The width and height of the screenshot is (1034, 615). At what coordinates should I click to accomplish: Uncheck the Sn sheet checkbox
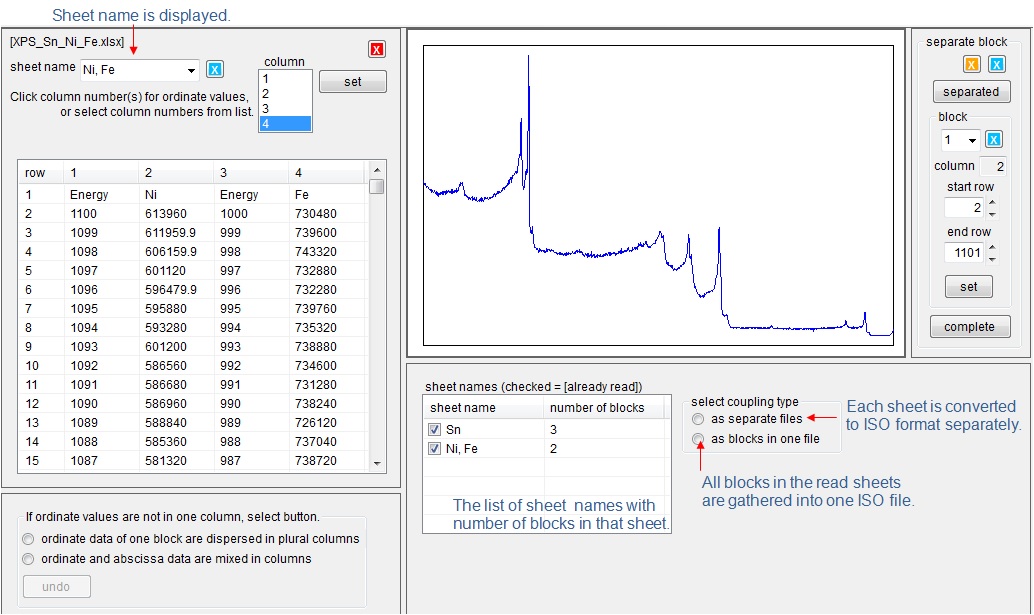(434, 428)
